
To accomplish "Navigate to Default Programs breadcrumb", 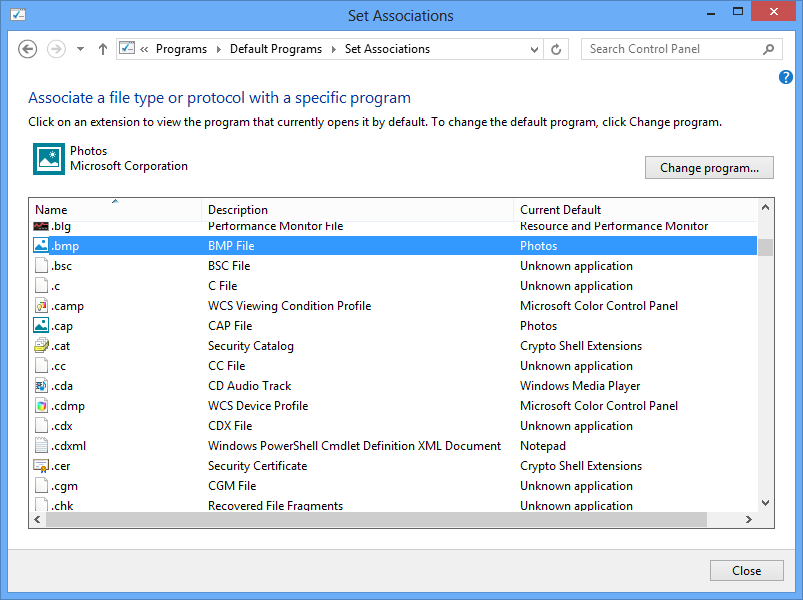I will pyautogui.click(x=276, y=49).
